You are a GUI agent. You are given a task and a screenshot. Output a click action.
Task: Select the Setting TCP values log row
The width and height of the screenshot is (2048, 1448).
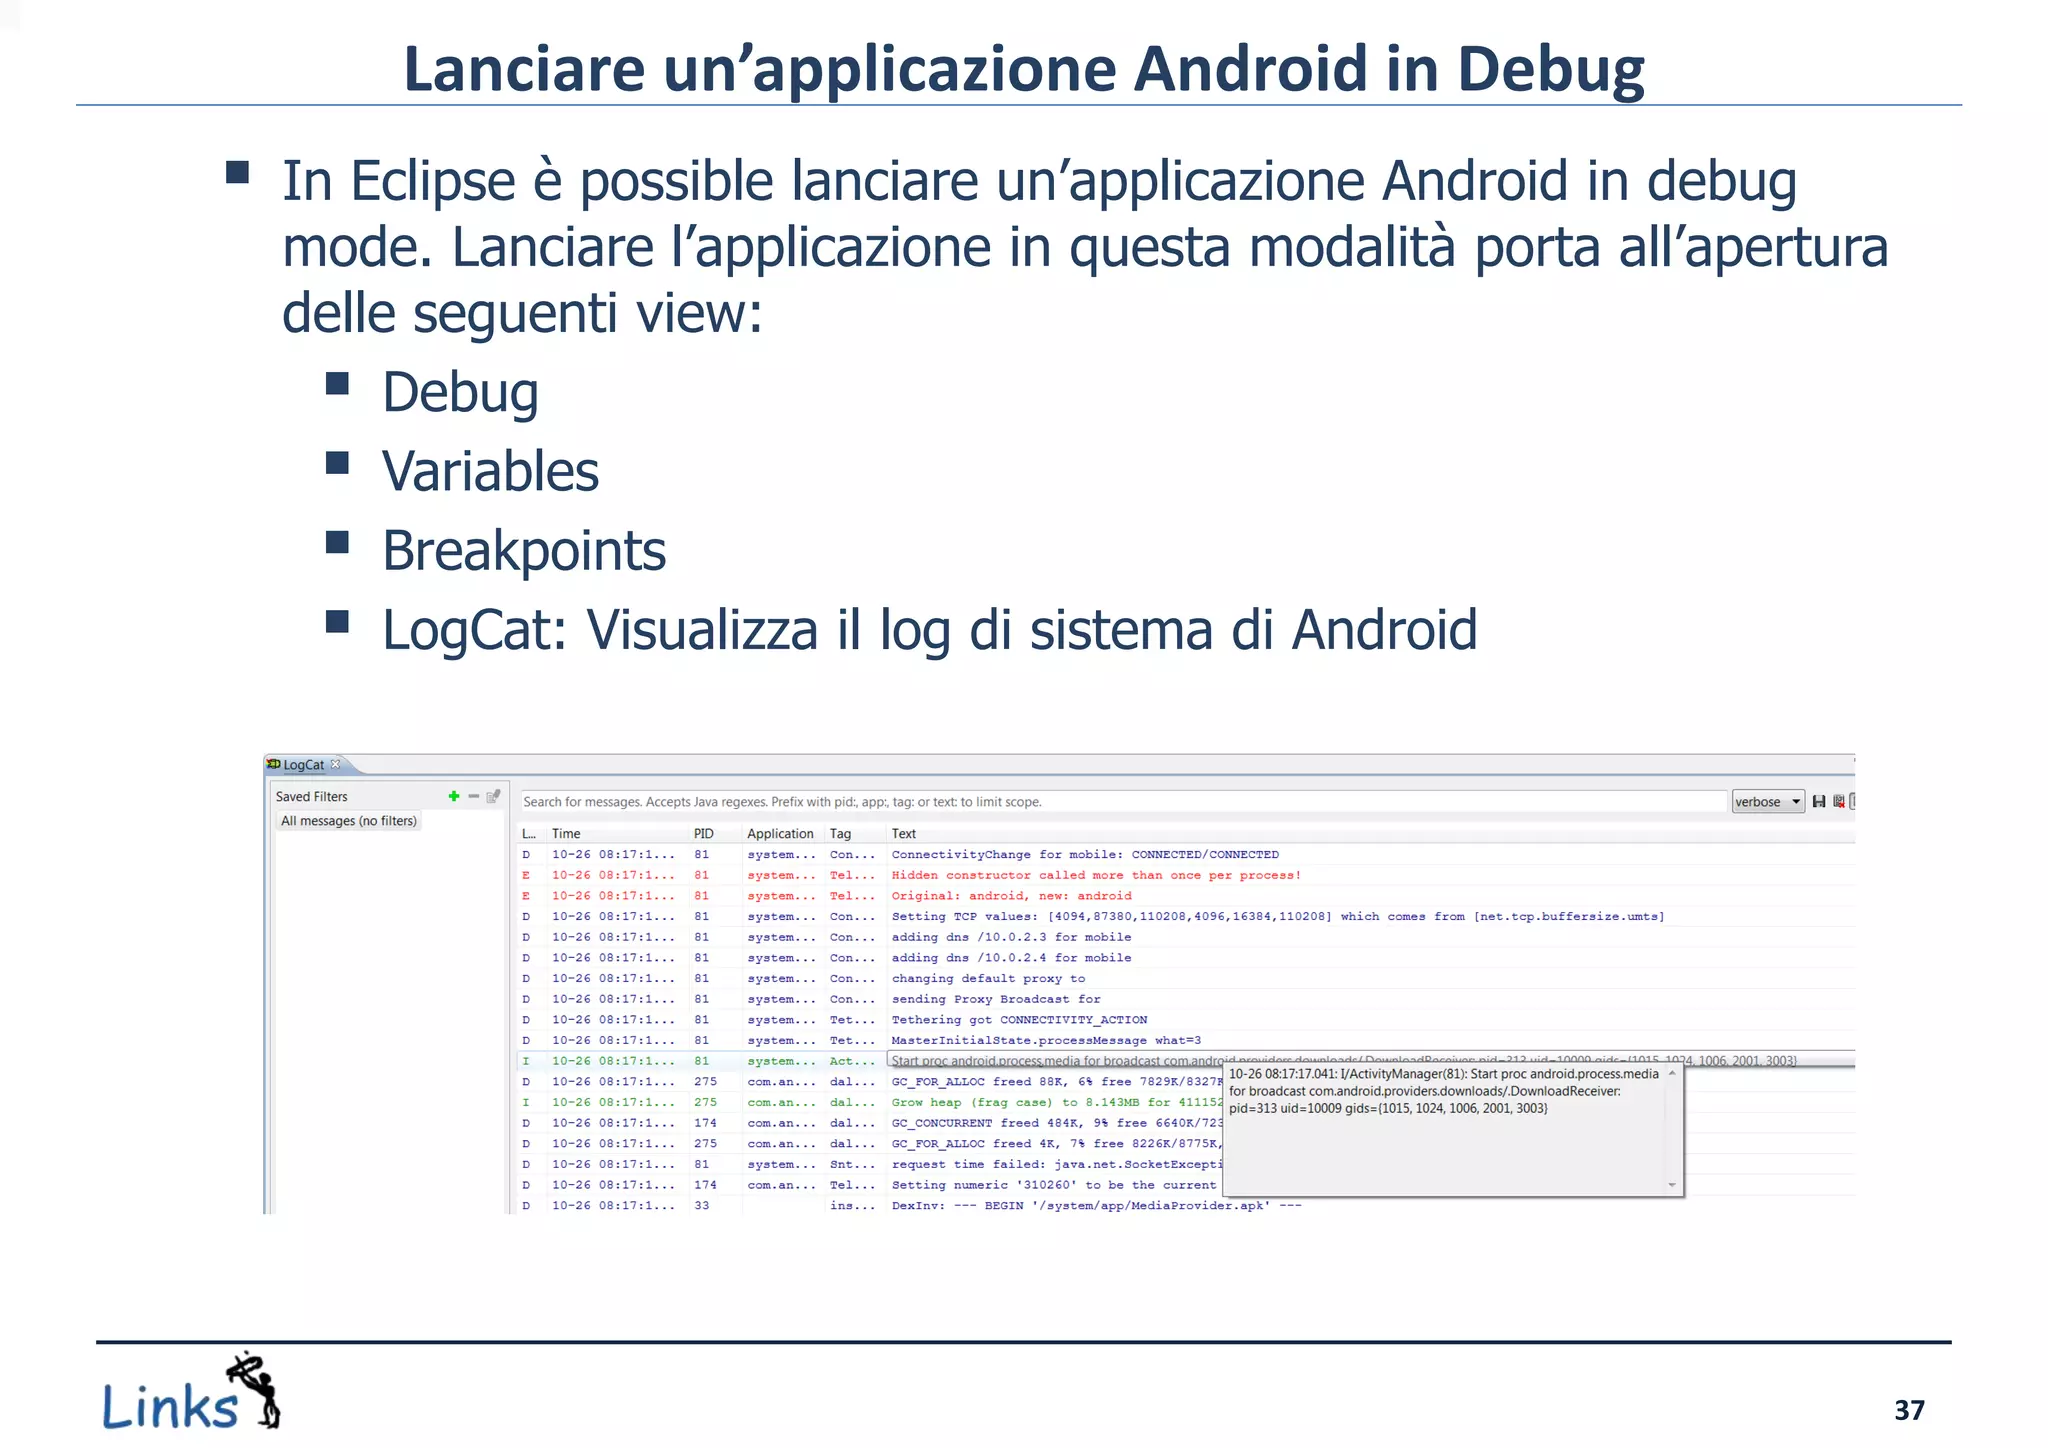[1186, 916]
